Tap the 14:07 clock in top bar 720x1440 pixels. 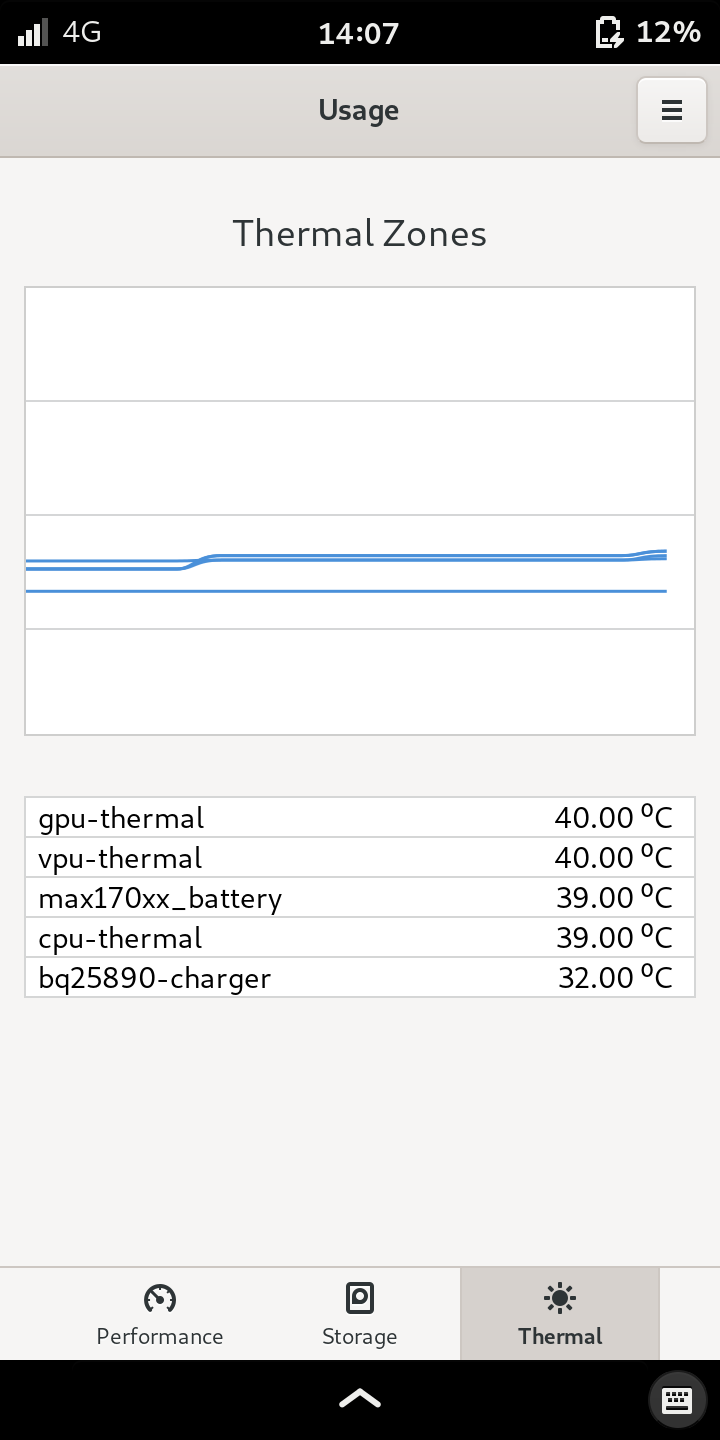click(358, 33)
